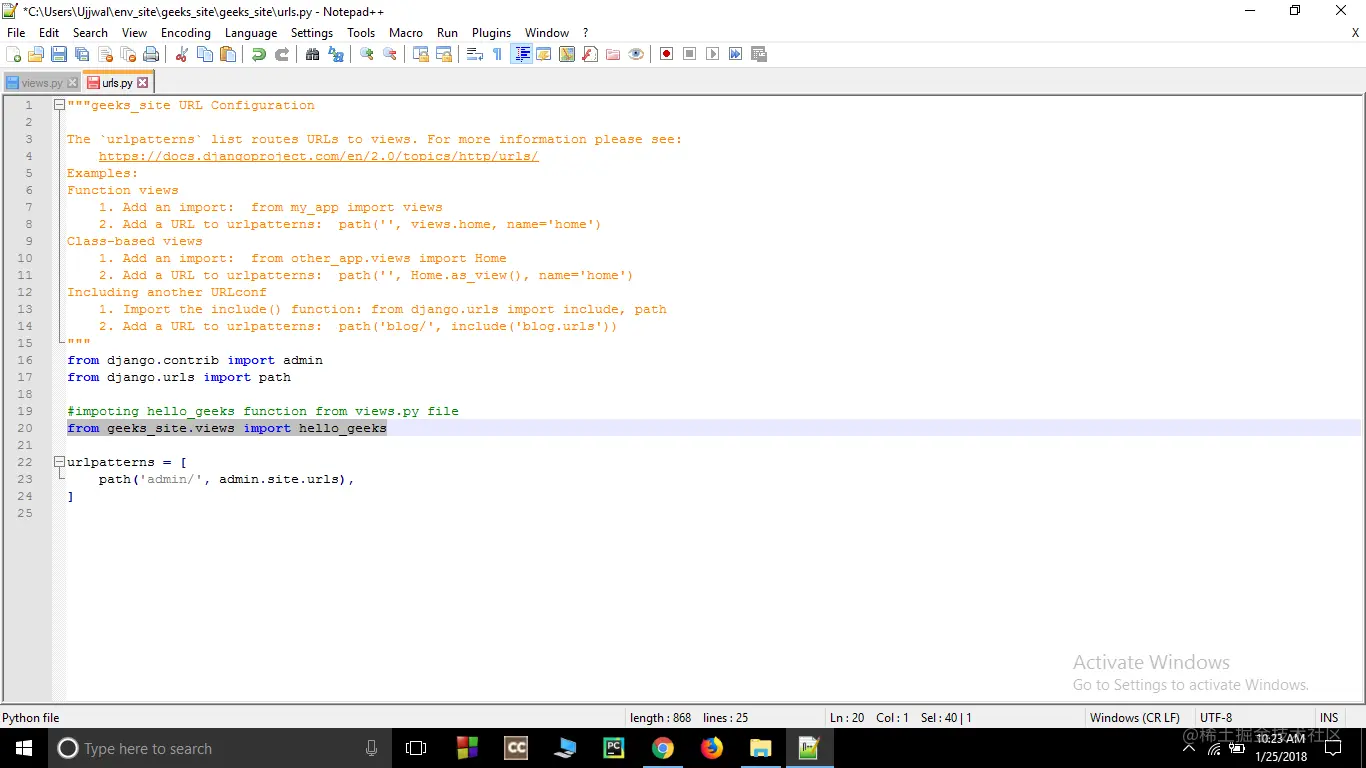Open the Document Map toolbar icon

[567, 54]
